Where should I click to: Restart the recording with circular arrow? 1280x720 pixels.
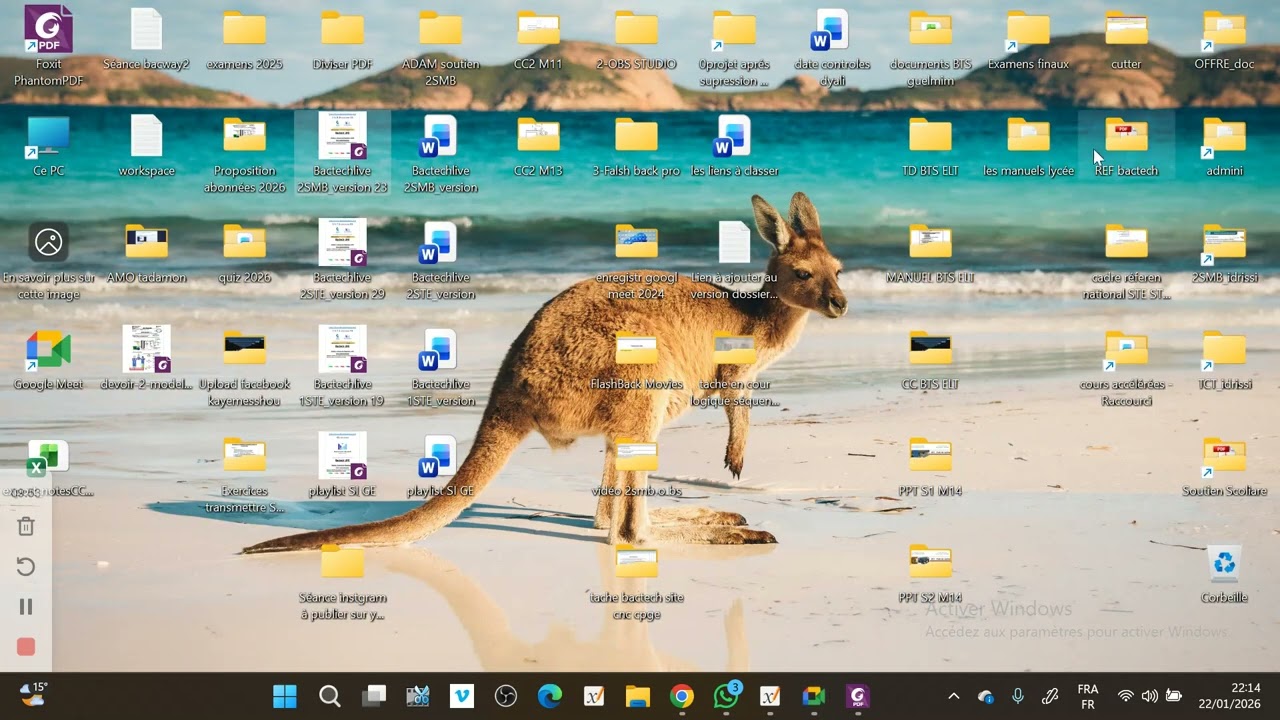(26, 567)
